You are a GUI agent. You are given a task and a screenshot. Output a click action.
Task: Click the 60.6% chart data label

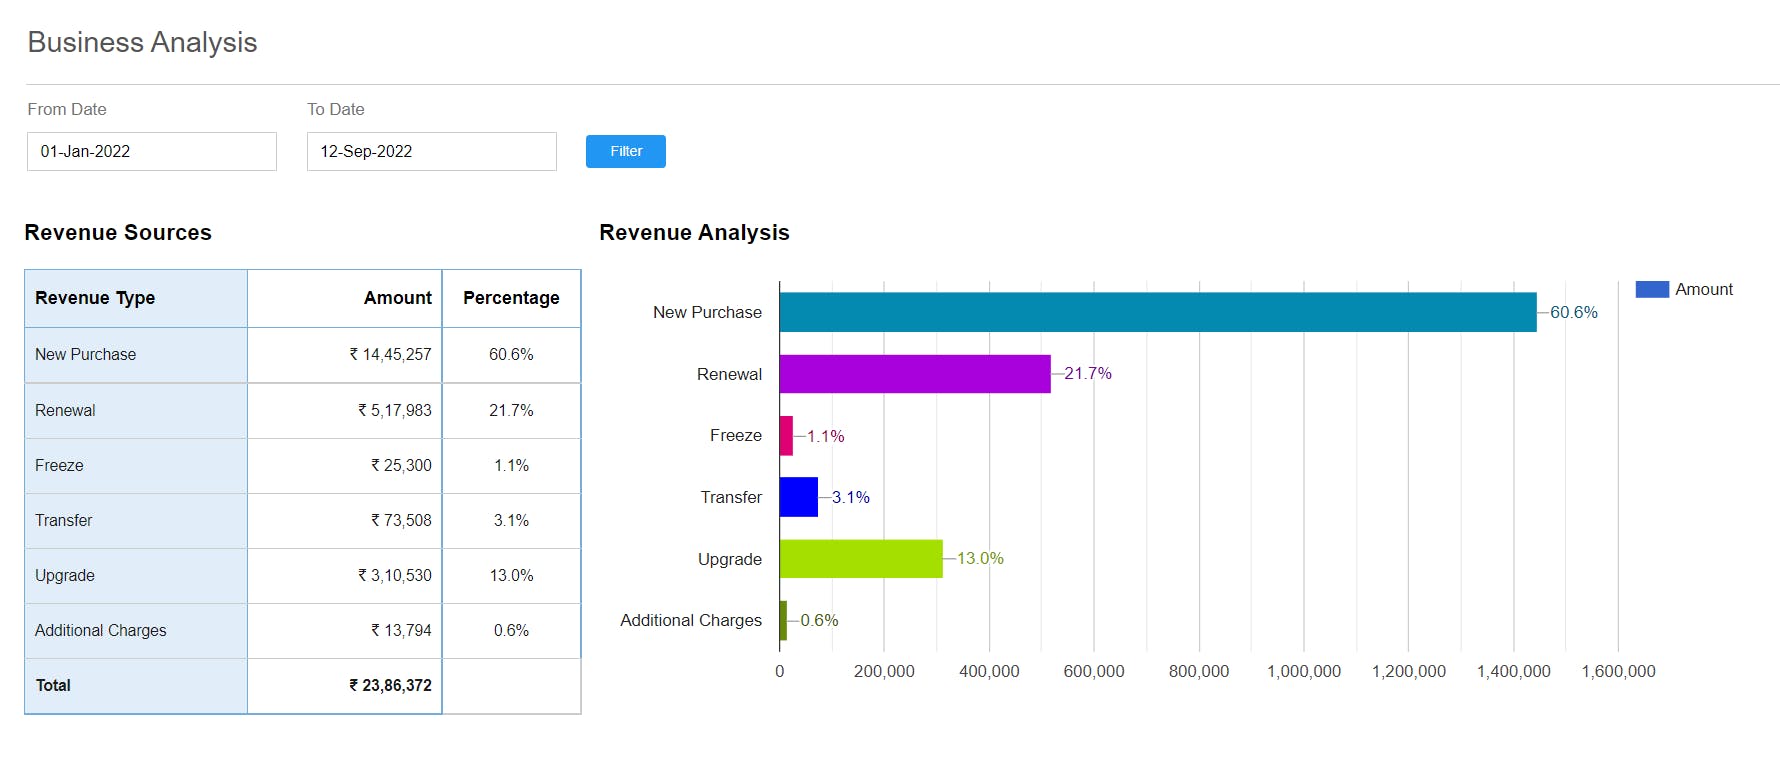point(1574,312)
